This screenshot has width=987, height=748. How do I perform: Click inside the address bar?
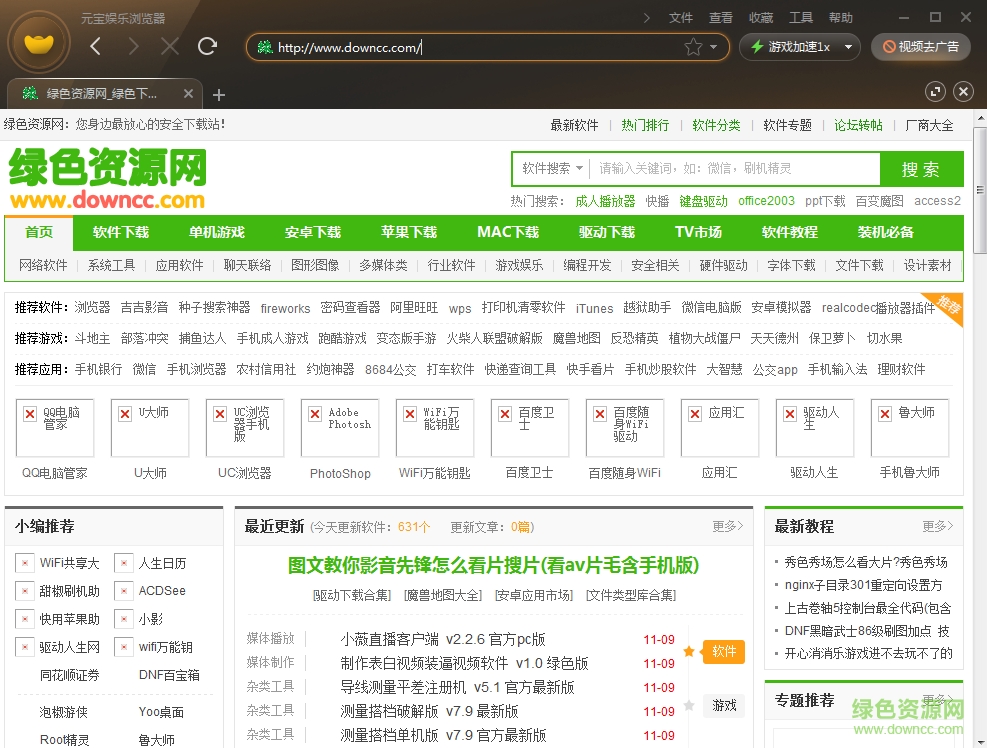click(x=450, y=46)
